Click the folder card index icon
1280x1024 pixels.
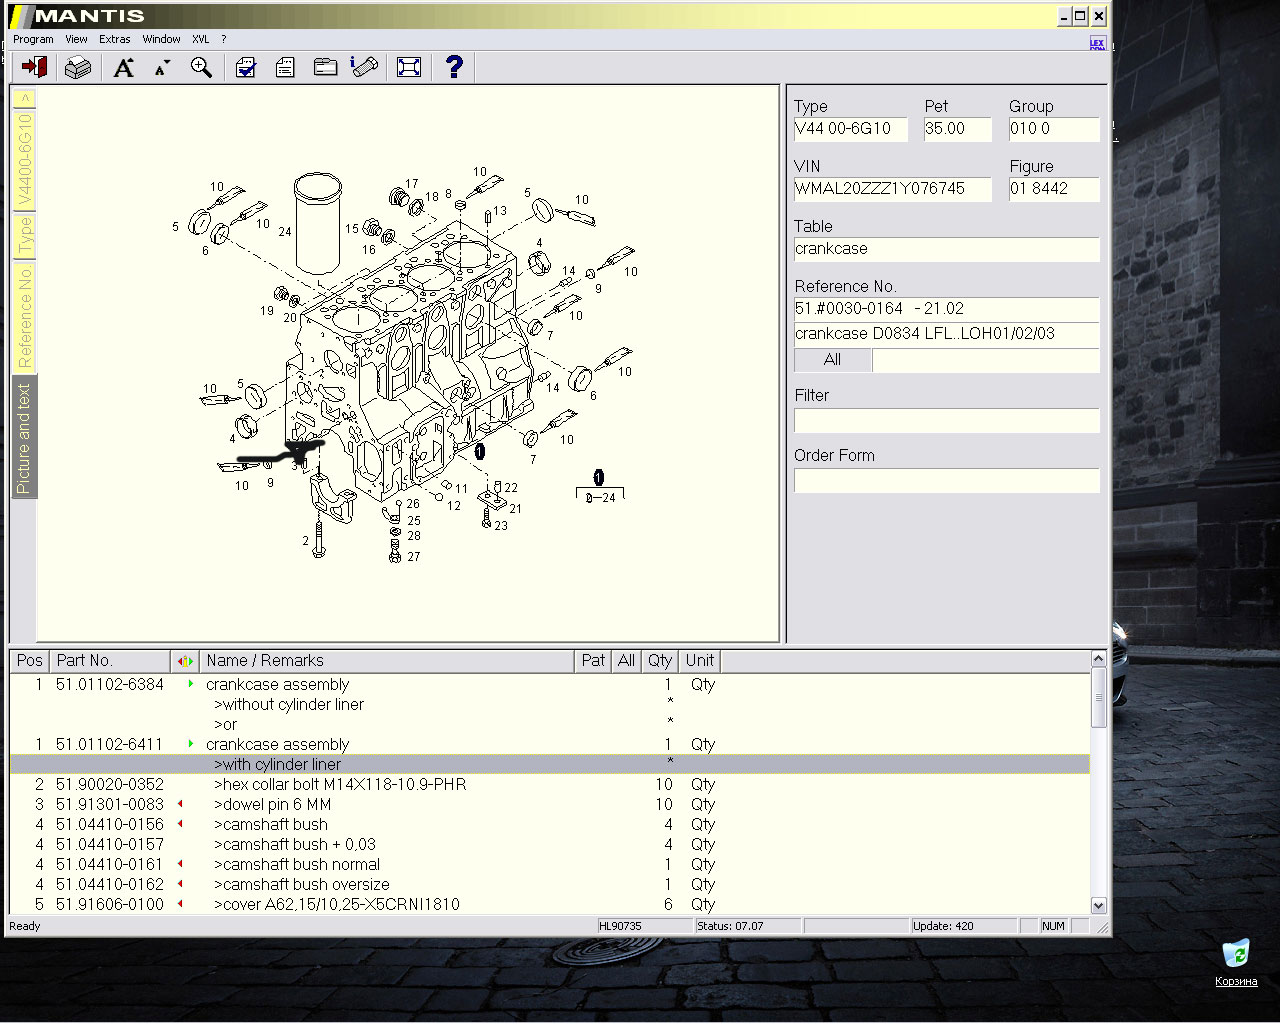325,67
